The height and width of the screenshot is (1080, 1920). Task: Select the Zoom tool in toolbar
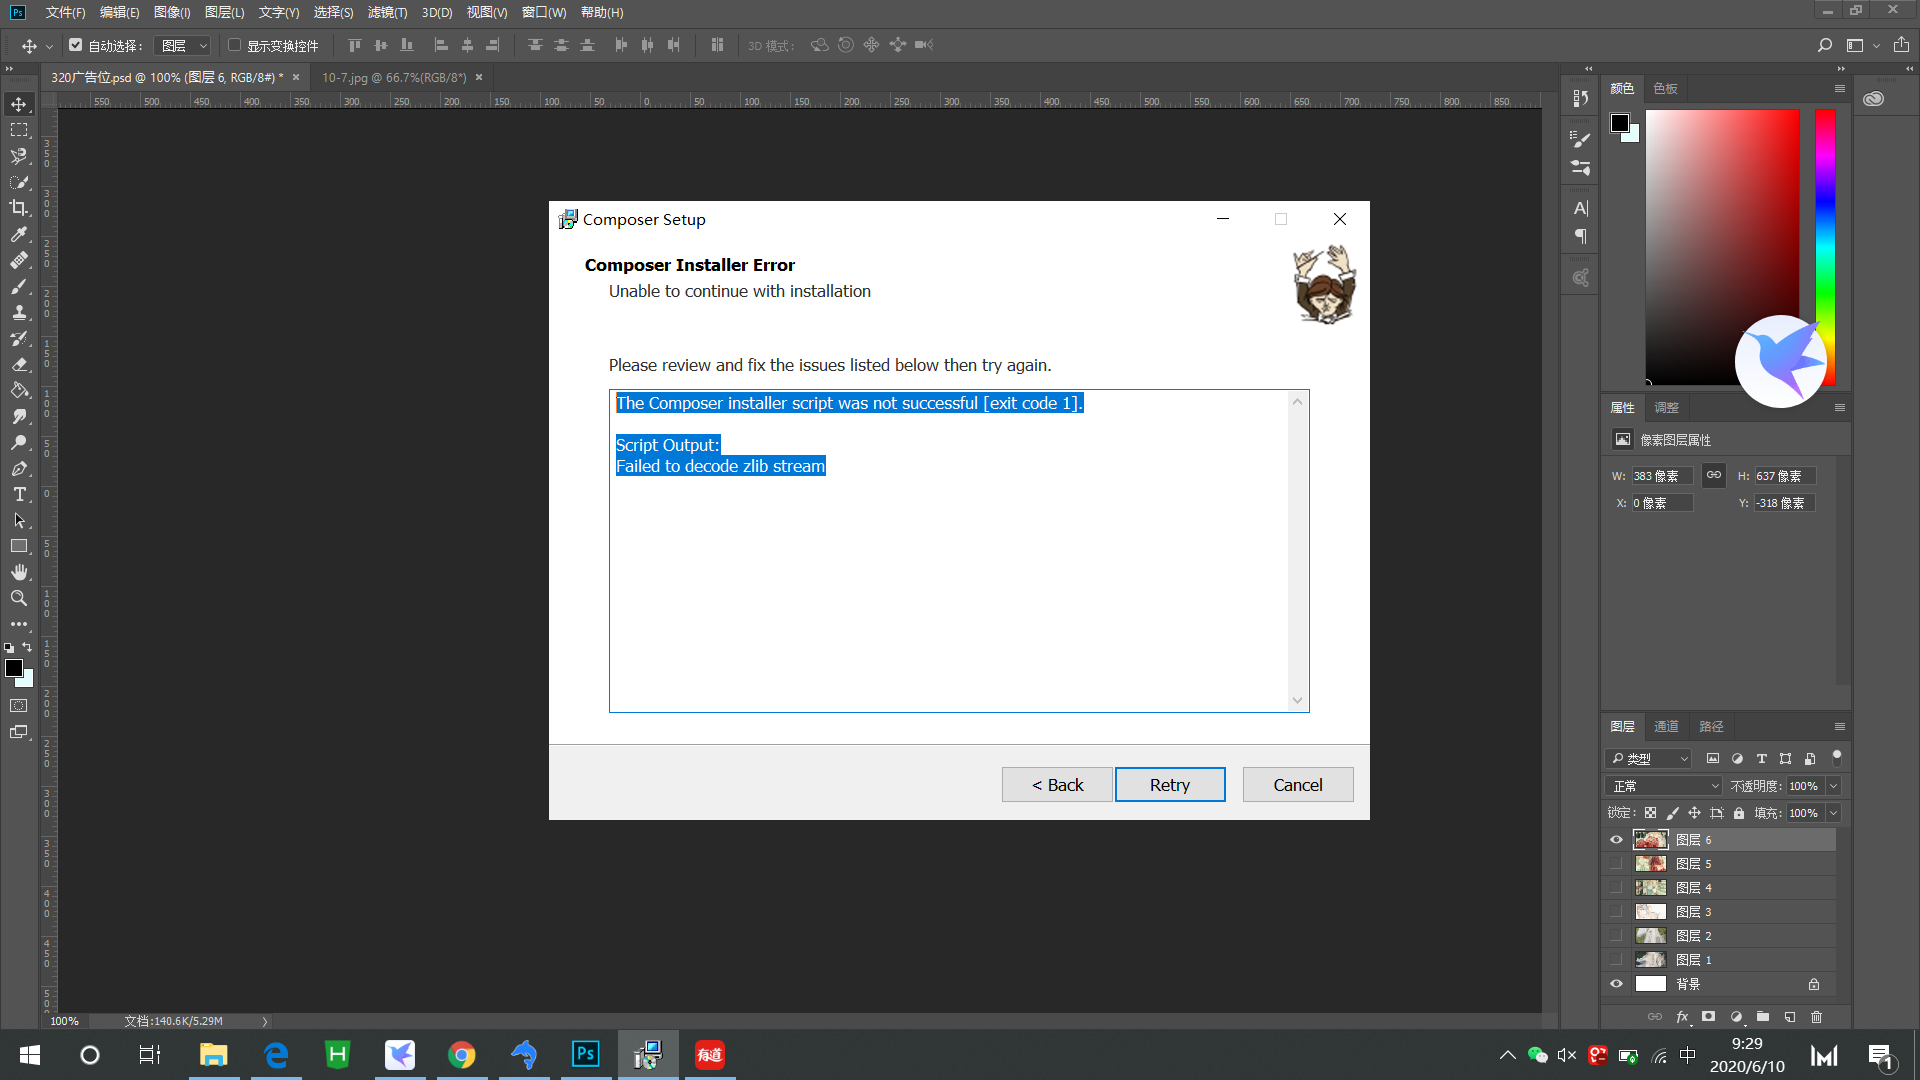[x=19, y=598]
